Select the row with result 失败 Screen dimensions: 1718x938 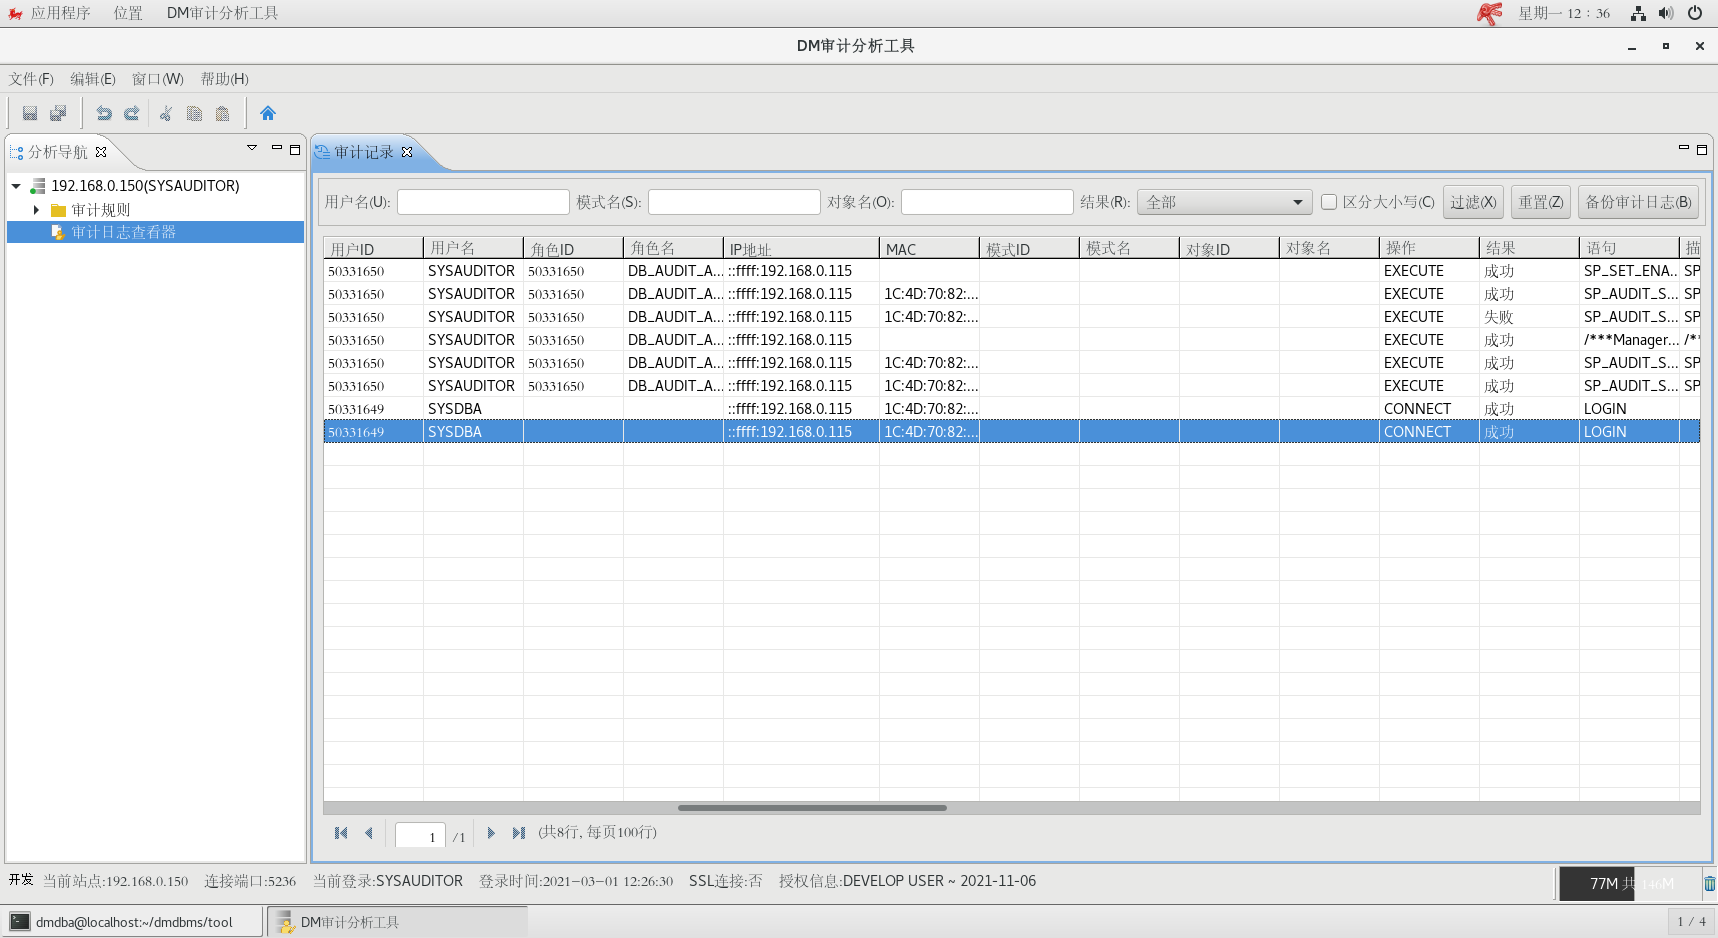coord(1012,317)
